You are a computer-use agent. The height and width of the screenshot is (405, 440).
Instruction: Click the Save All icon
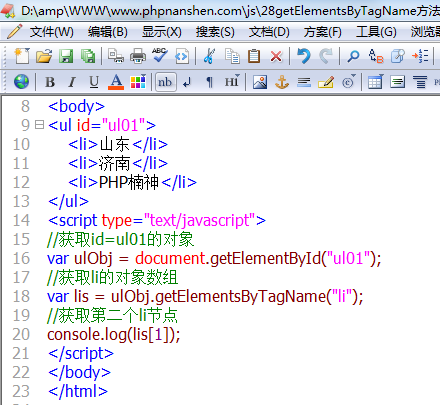coord(88,56)
